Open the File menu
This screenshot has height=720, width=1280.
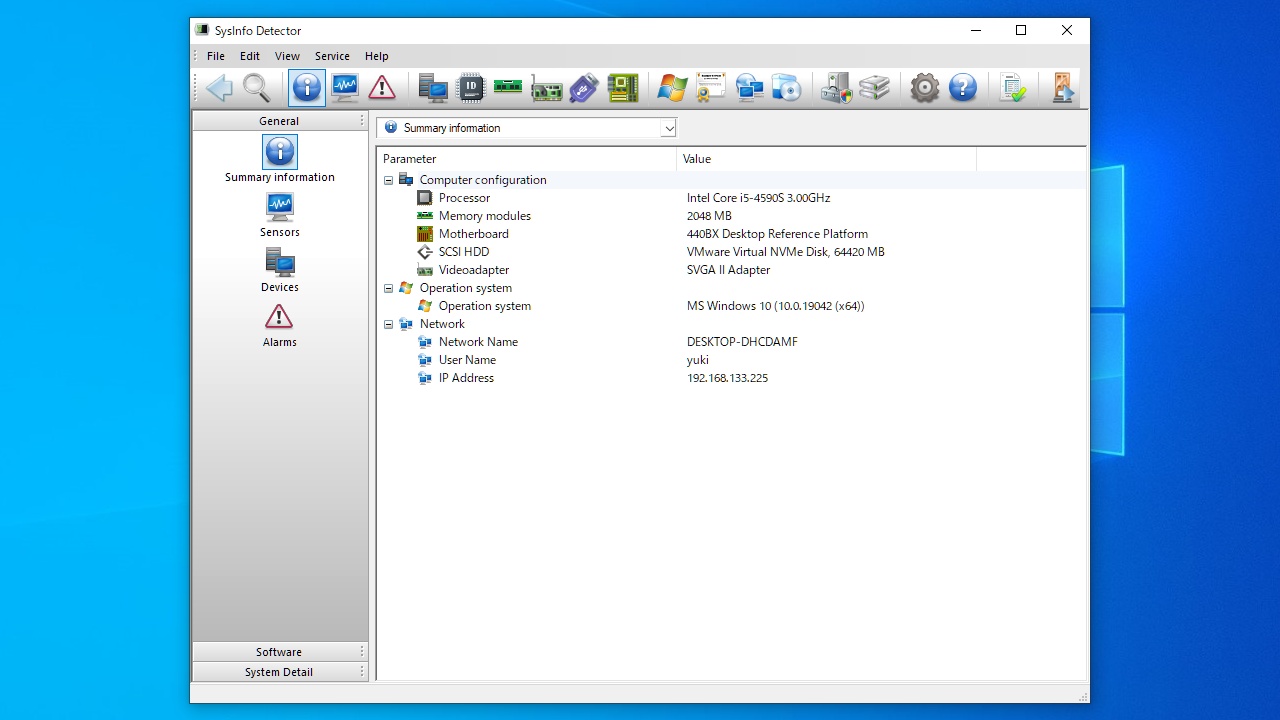tap(216, 56)
